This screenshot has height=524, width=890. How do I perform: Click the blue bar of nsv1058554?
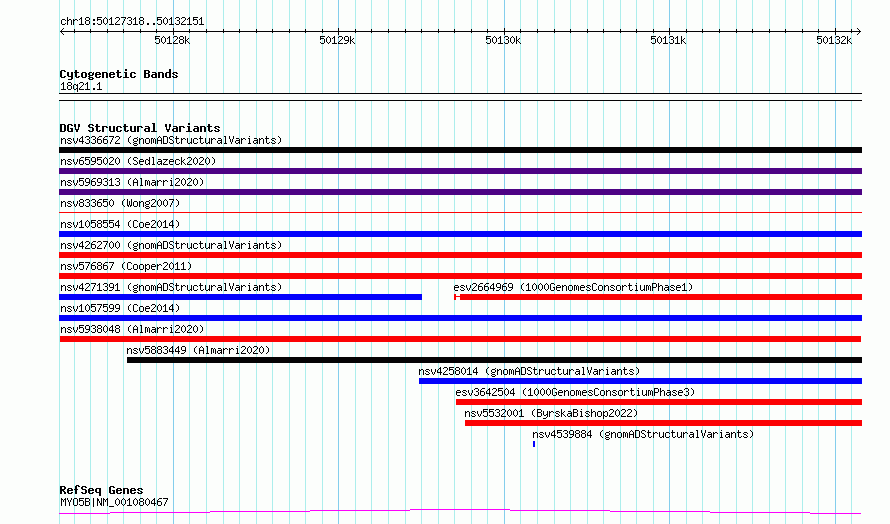pos(460,234)
